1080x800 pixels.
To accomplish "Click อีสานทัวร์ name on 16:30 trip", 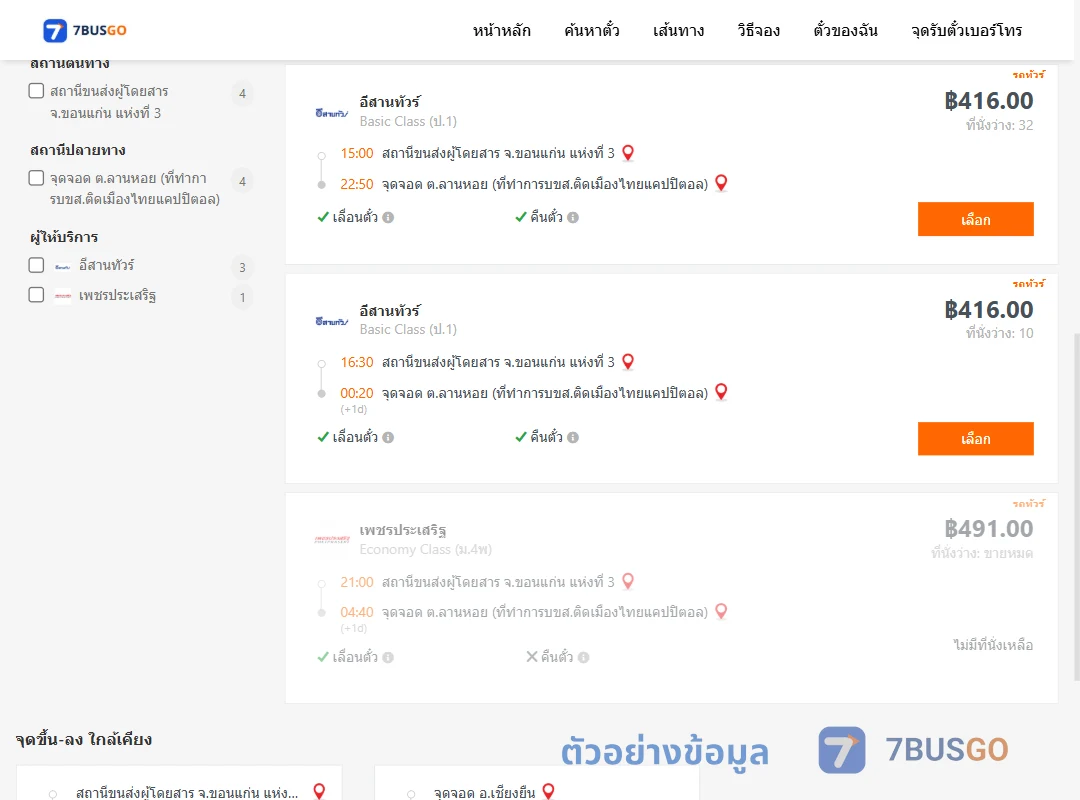I will [x=390, y=311].
